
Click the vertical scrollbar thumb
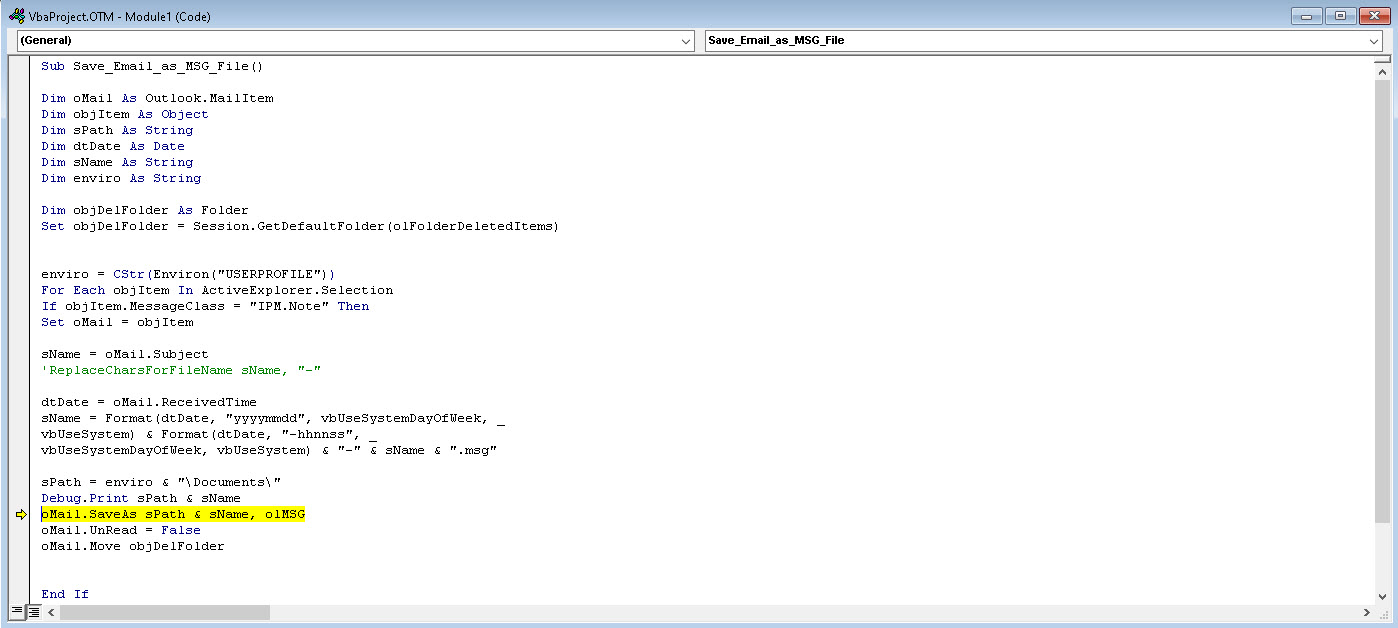pos(1382,300)
